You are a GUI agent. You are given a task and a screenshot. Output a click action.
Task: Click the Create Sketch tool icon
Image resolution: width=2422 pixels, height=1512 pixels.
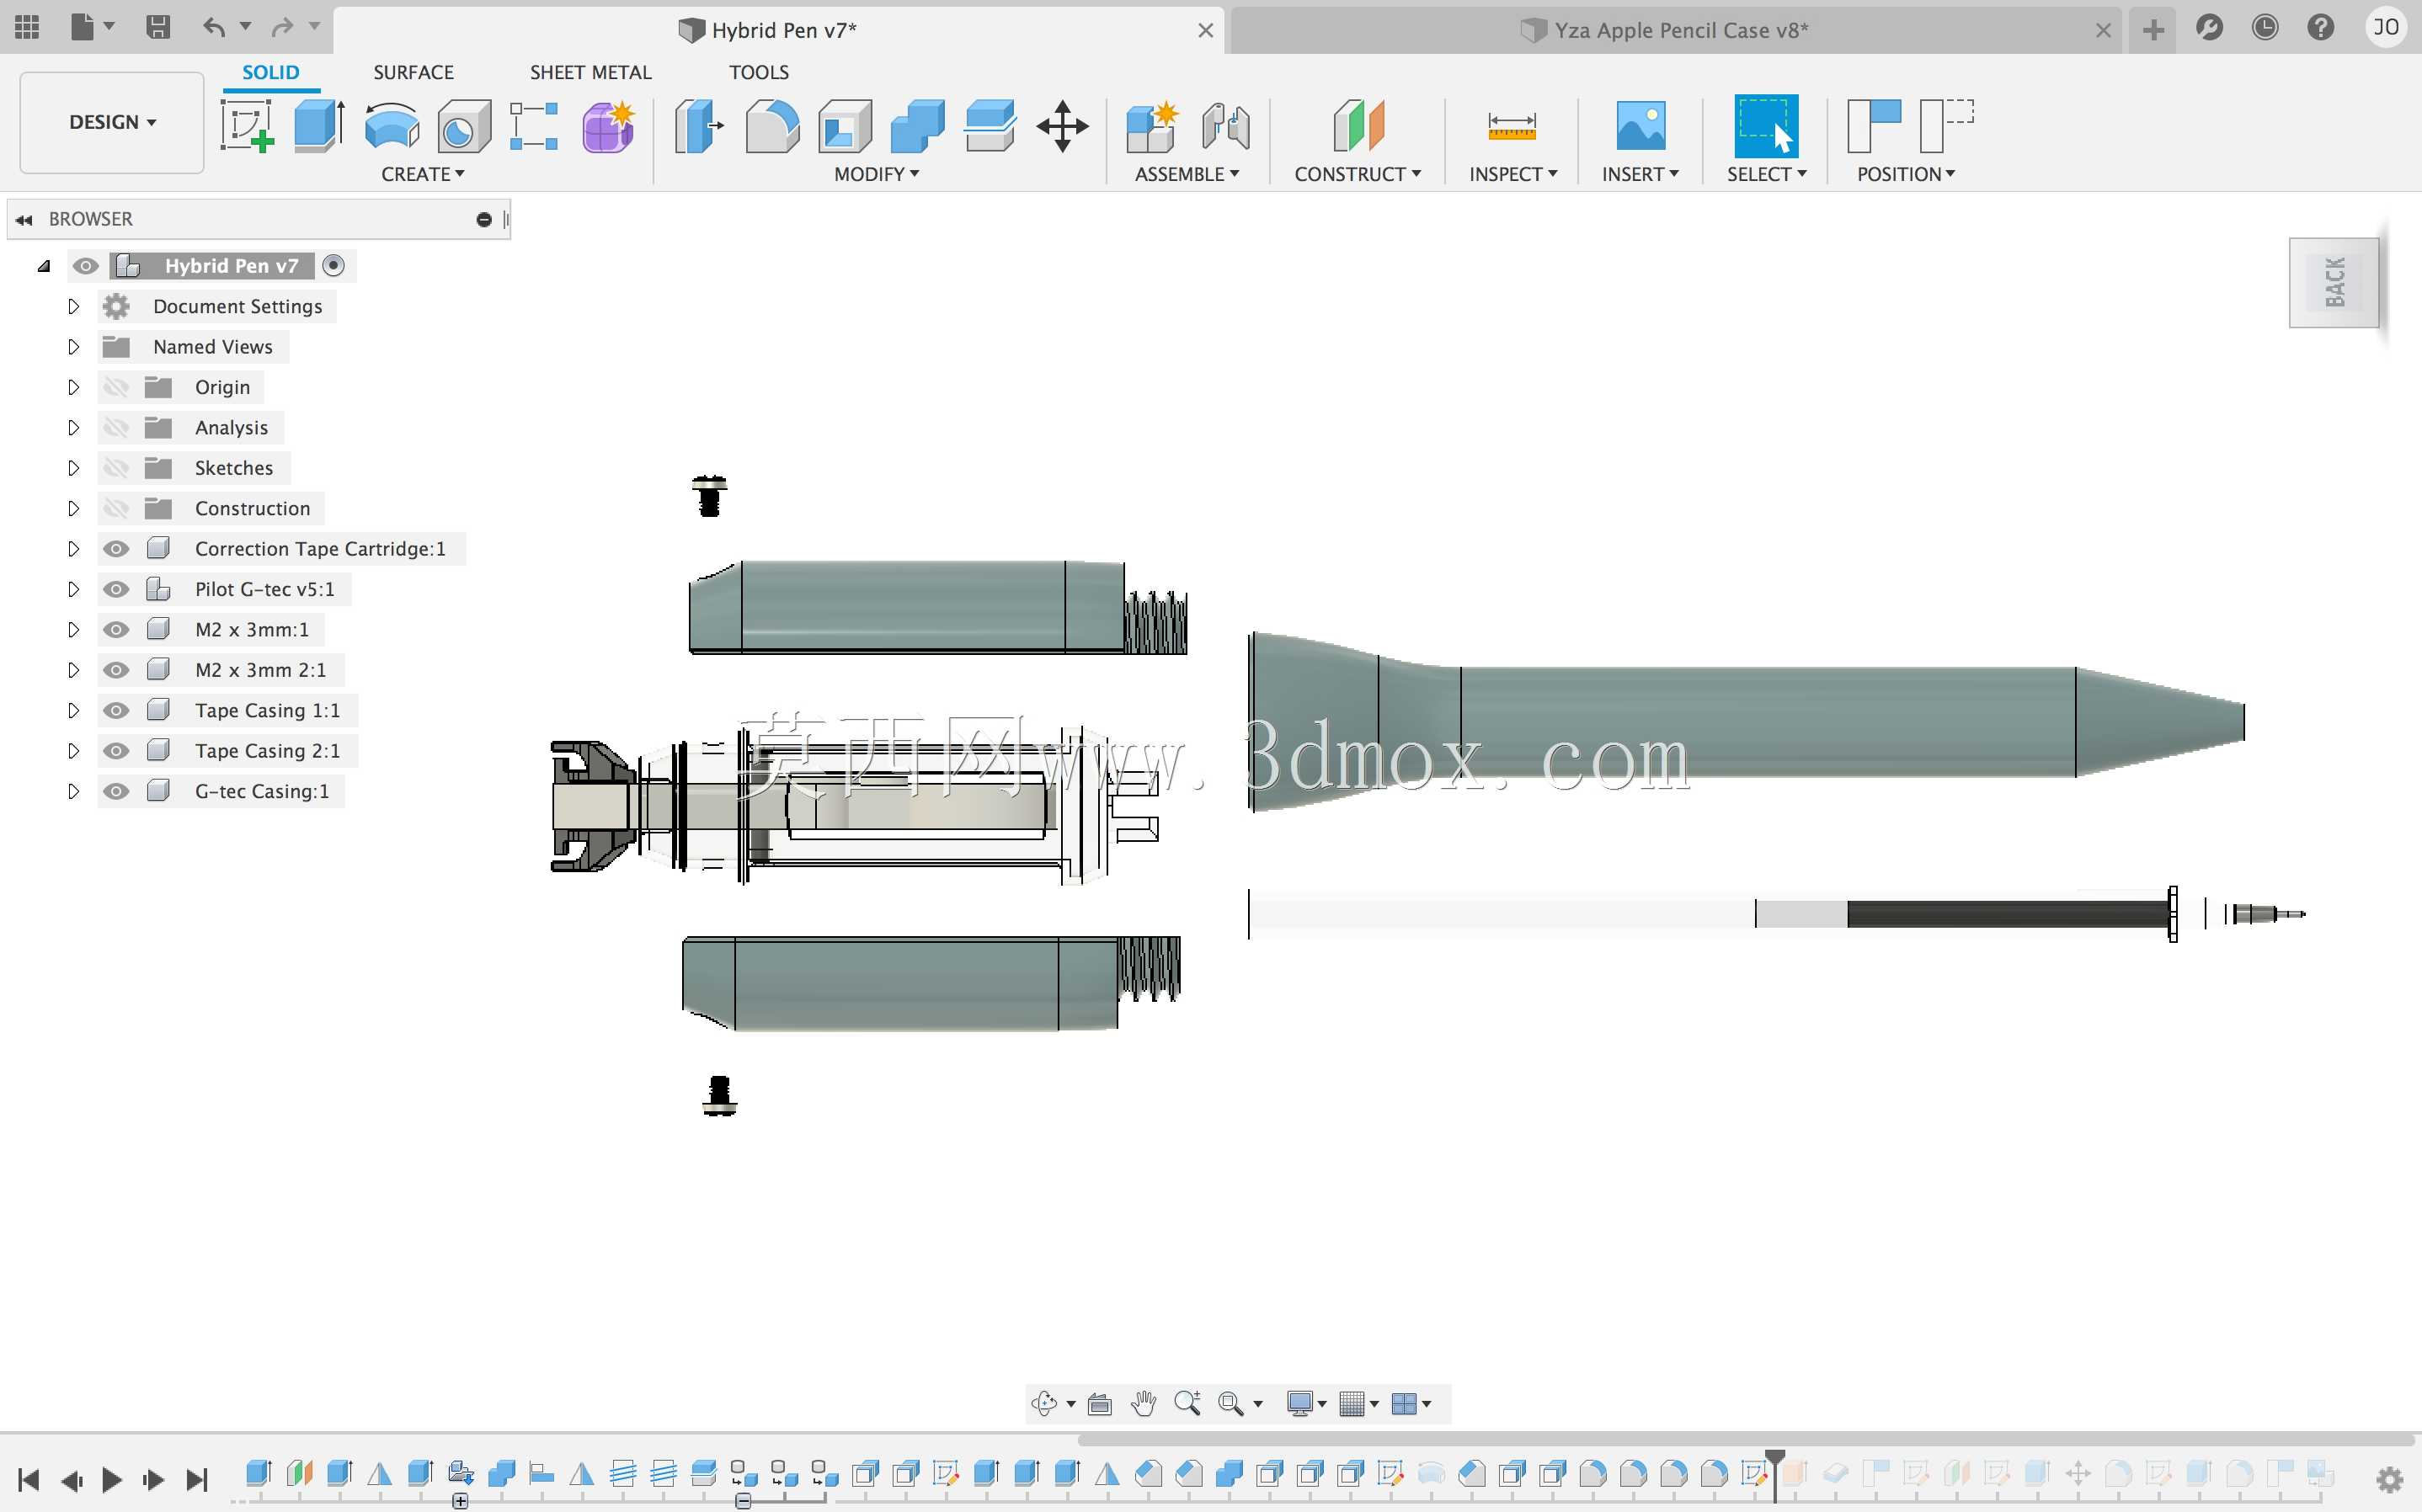[247, 126]
